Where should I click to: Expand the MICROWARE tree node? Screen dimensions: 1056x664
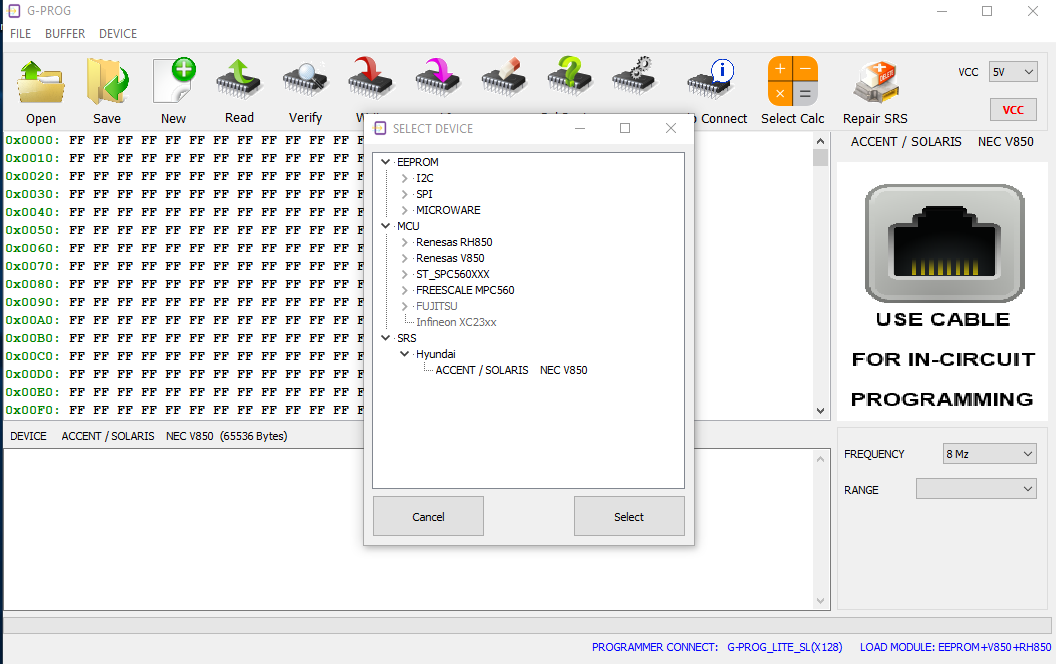tap(404, 210)
